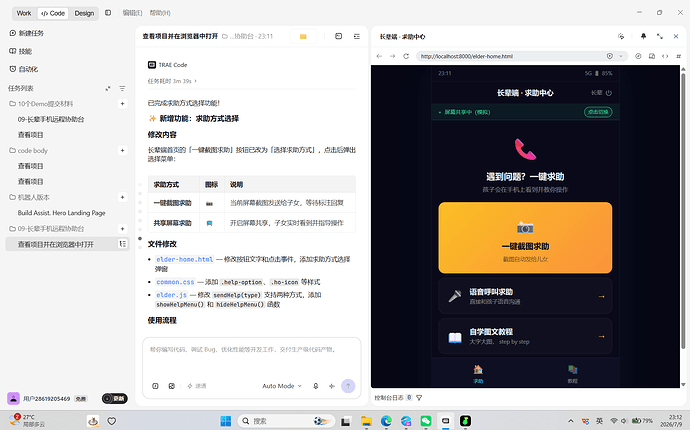
Task: Open 技能 in the sidebar
Action: [21, 51]
